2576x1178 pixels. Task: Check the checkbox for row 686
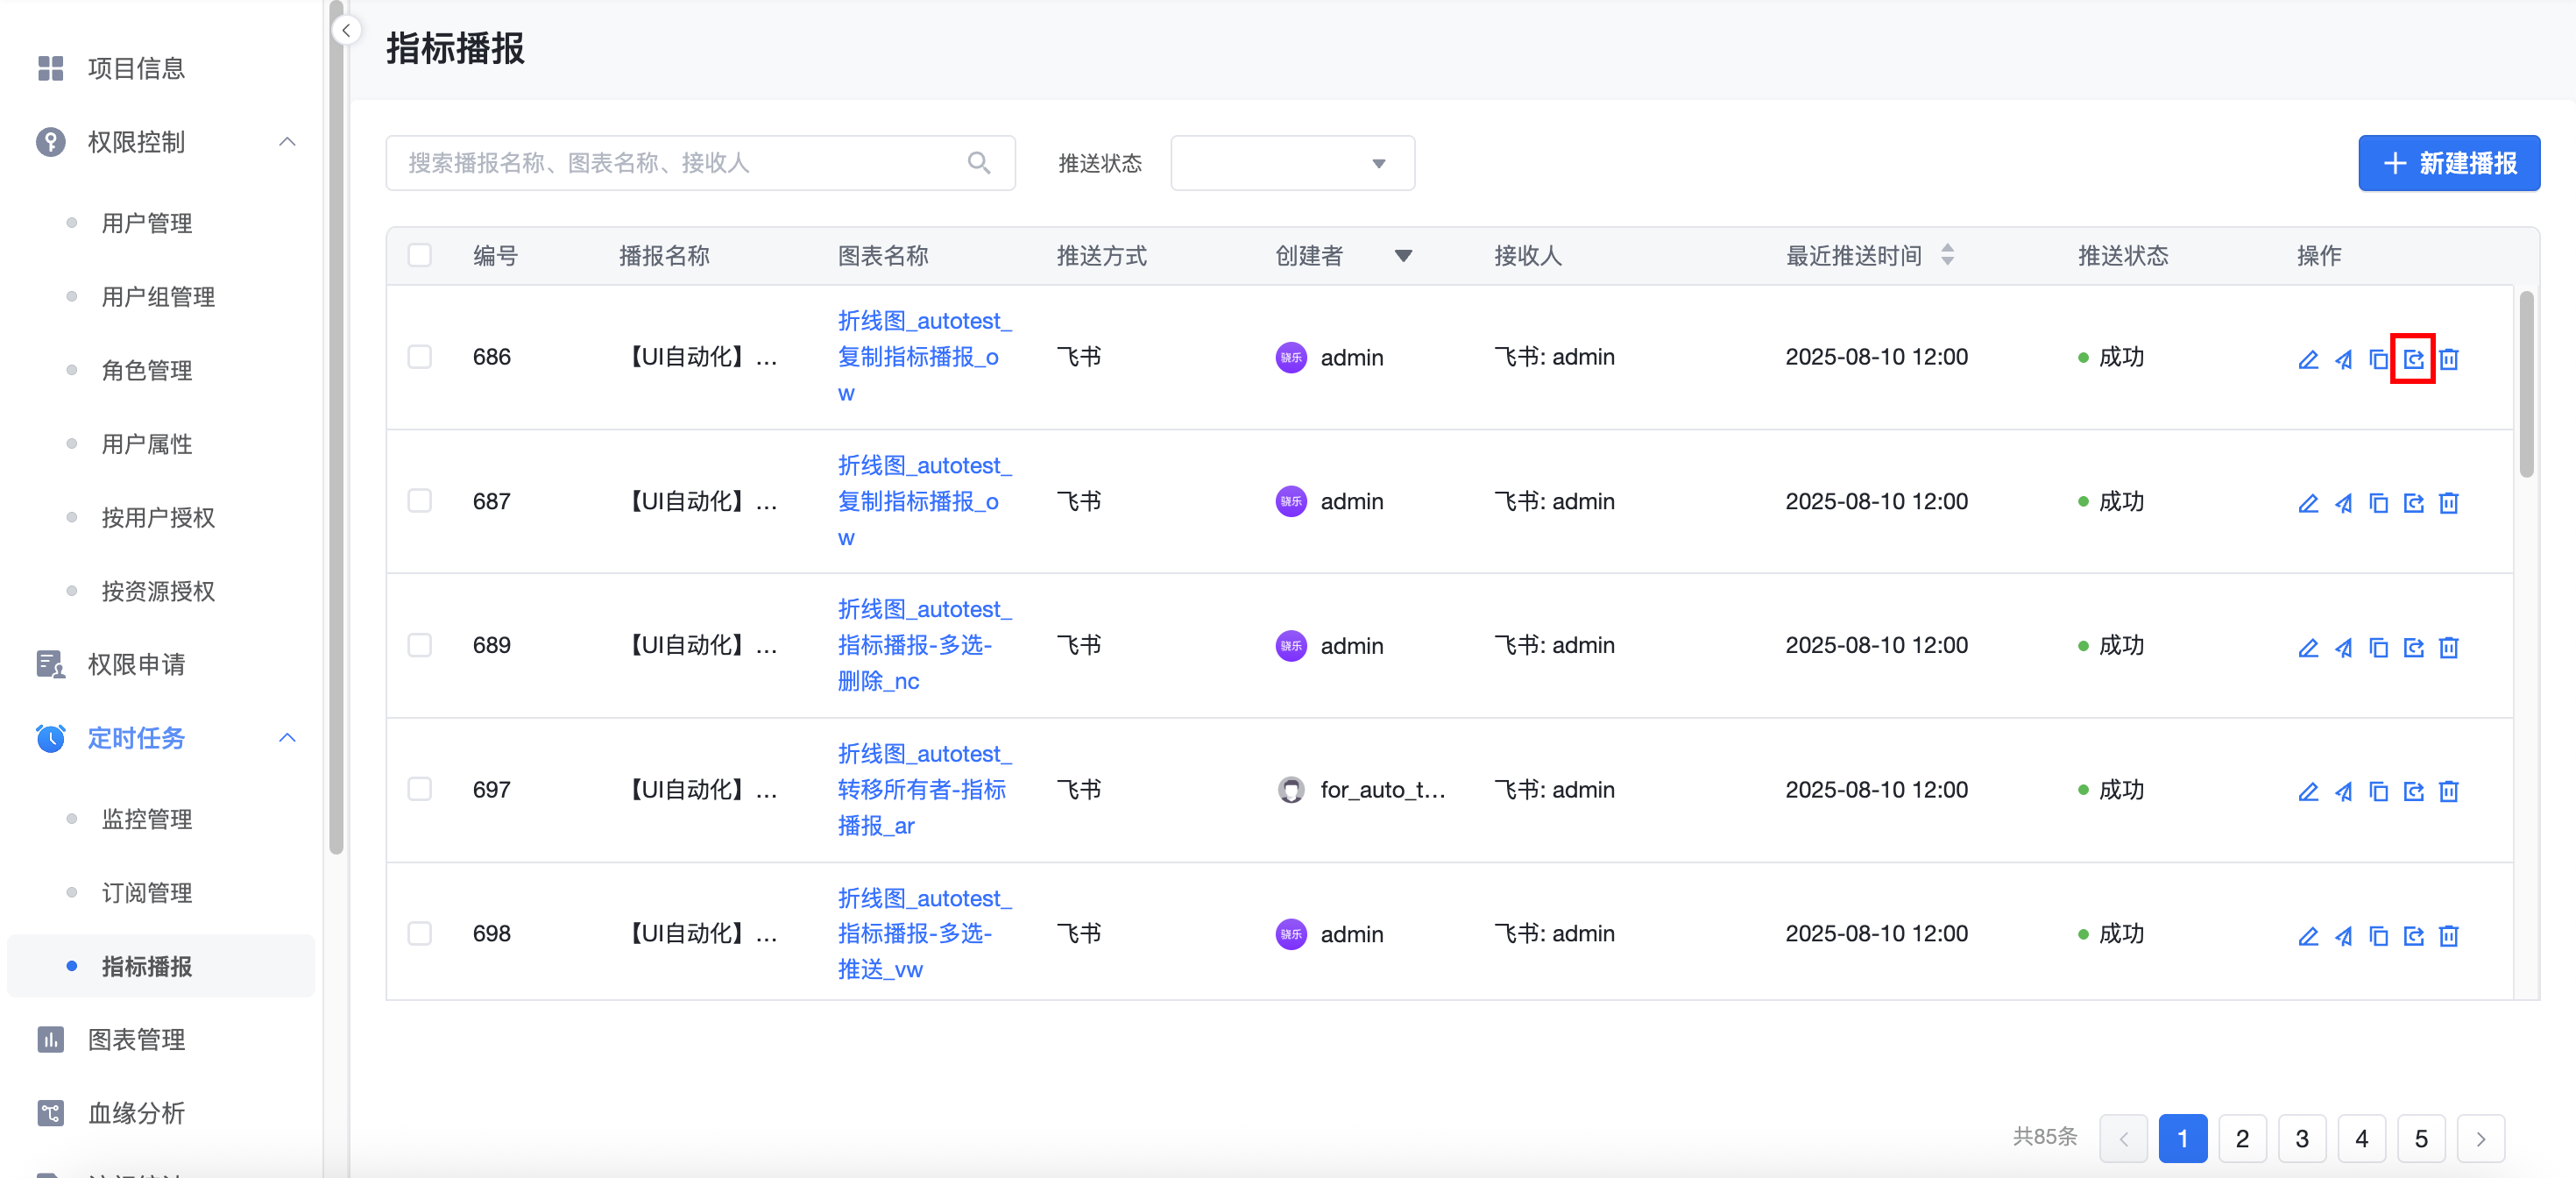[420, 357]
